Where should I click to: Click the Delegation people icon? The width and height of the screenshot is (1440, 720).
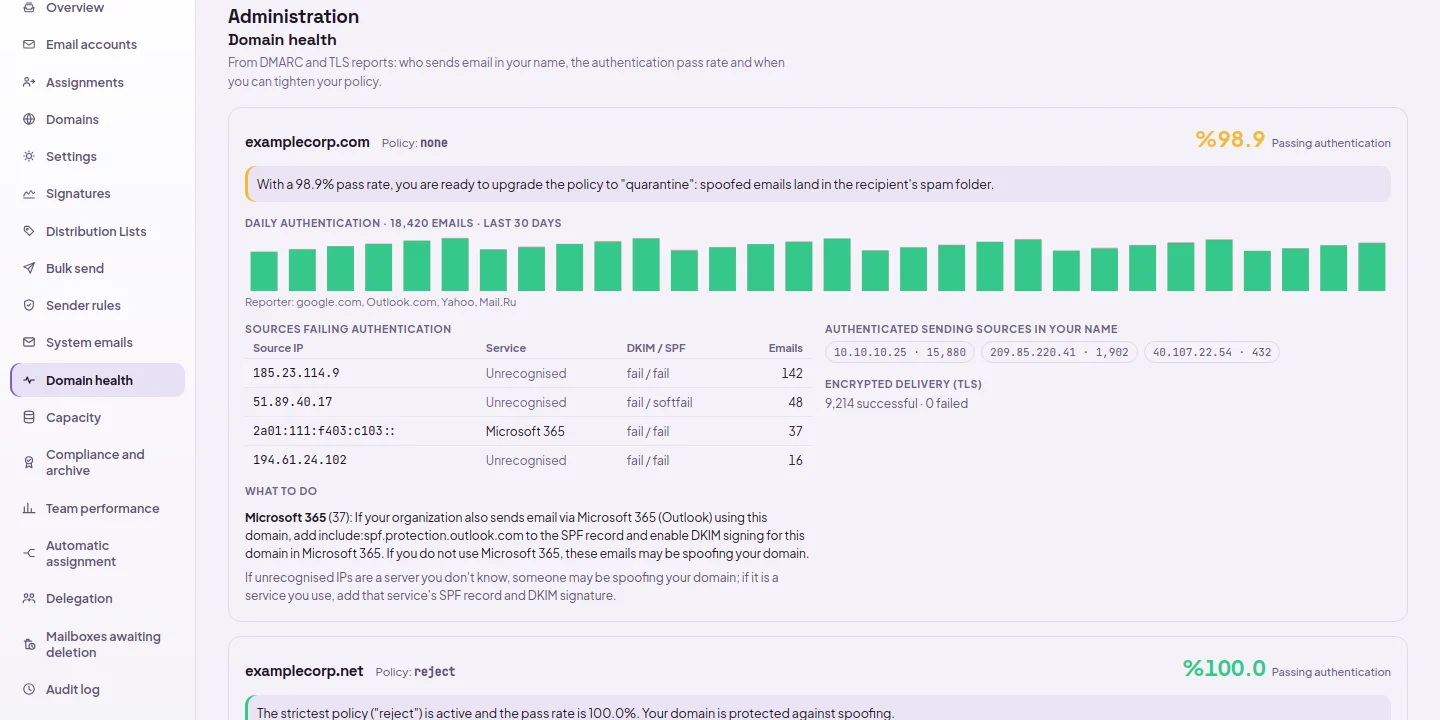tap(29, 599)
